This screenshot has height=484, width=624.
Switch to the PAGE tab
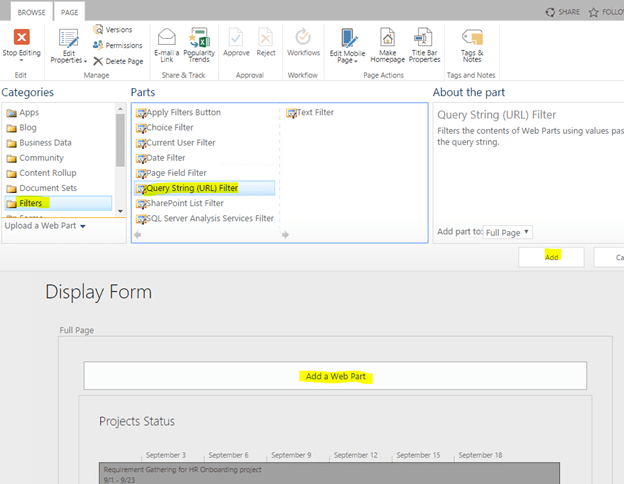[69, 12]
